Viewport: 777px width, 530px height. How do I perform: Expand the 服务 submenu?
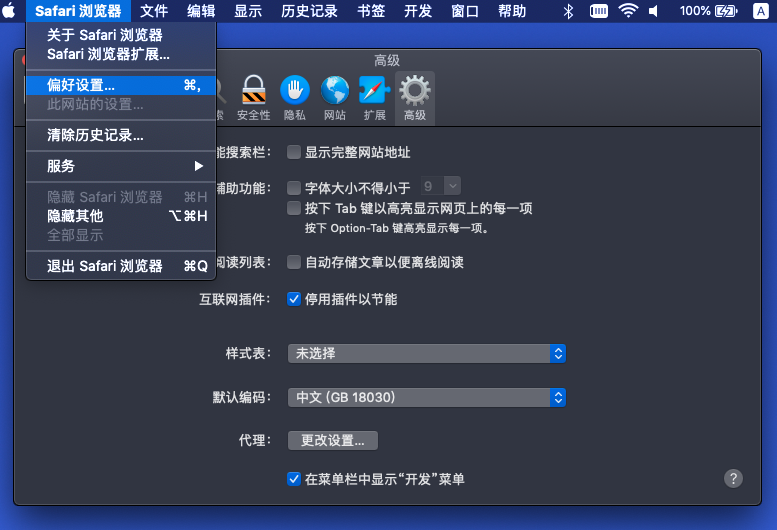coord(121,166)
